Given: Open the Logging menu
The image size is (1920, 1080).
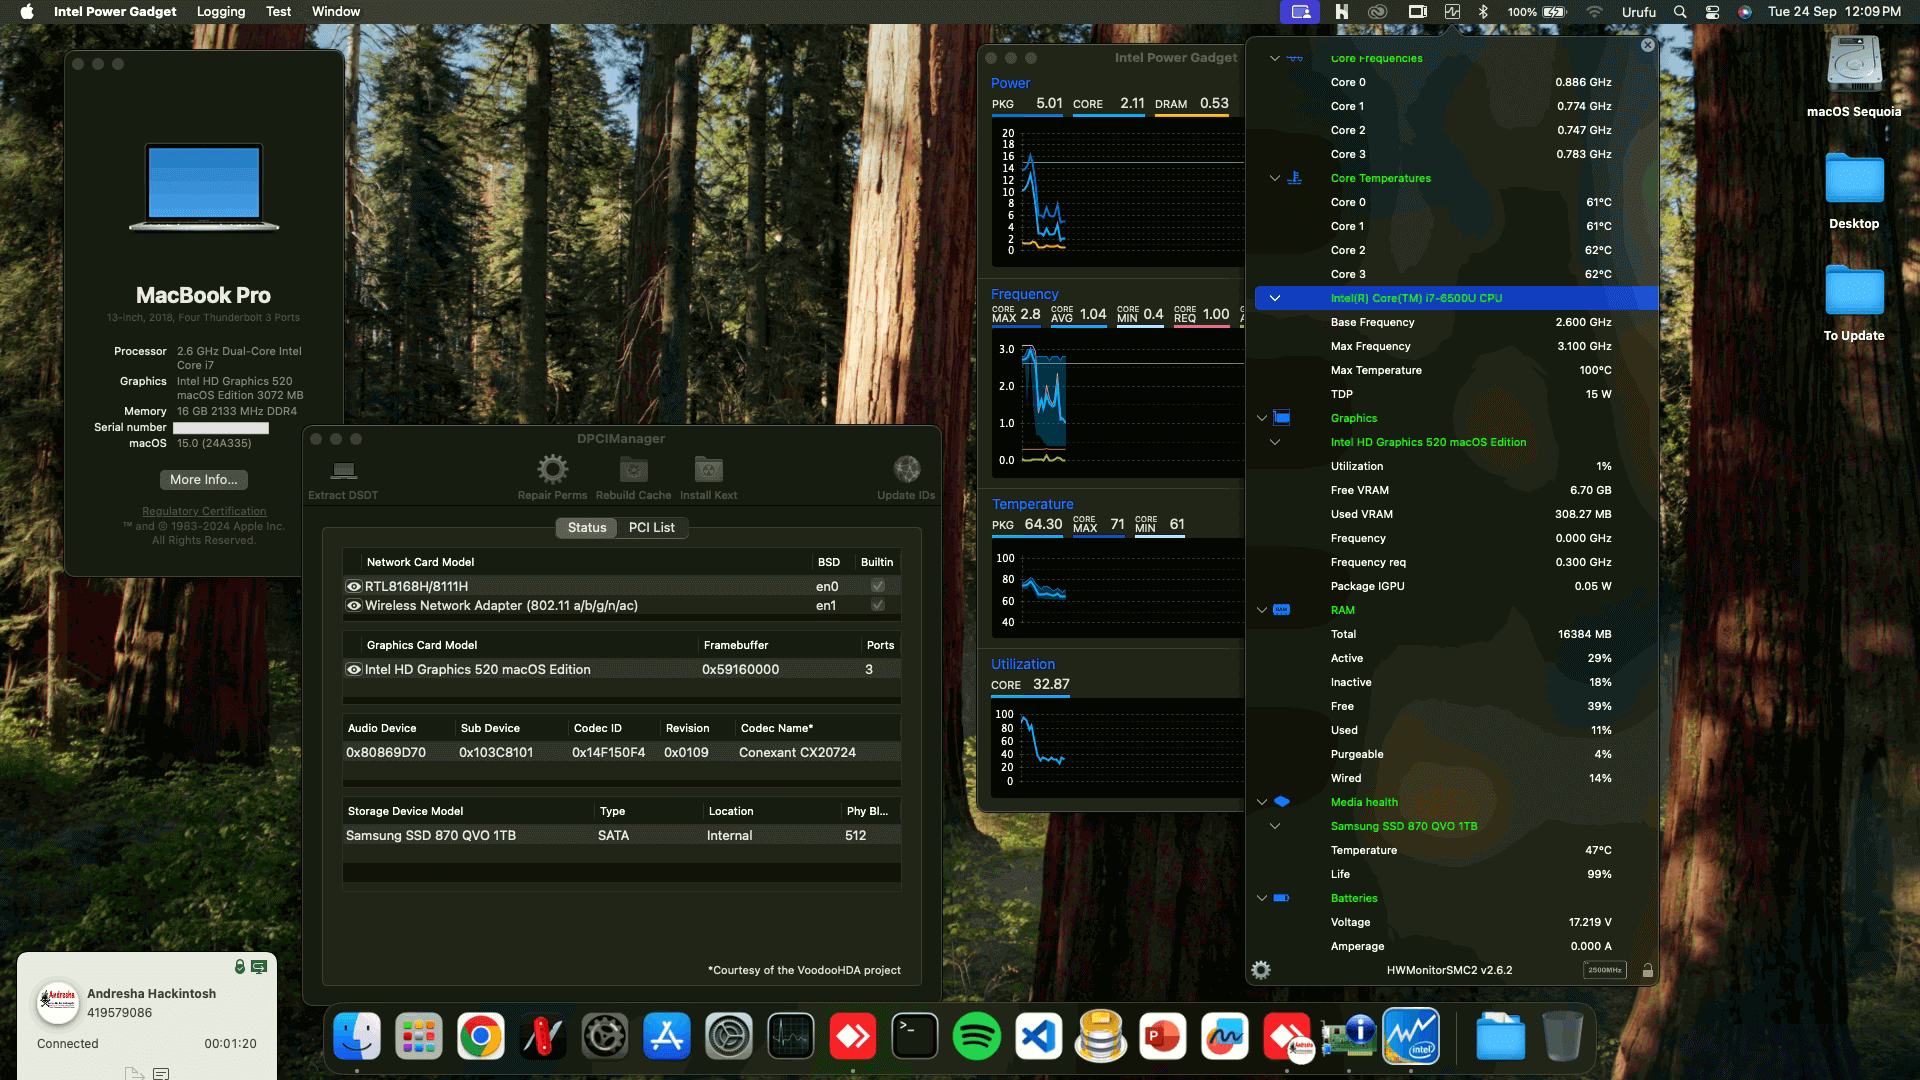Looking at the screenshot, I should pyautogui.click(x=221, y=12).
